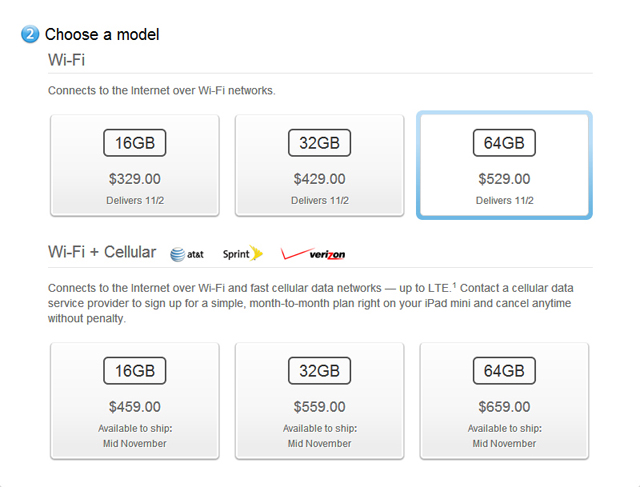Choose the Cellular 64GB $659.00 model
The width and height of the screenshot is (640, 487).
point(504,401)
